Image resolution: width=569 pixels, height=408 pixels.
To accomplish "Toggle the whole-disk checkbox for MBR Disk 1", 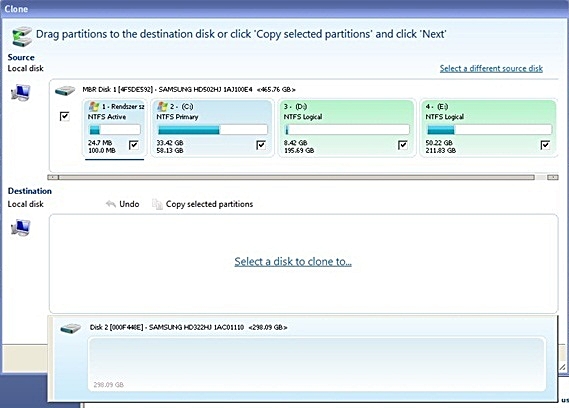I will [x=65, y=116].
